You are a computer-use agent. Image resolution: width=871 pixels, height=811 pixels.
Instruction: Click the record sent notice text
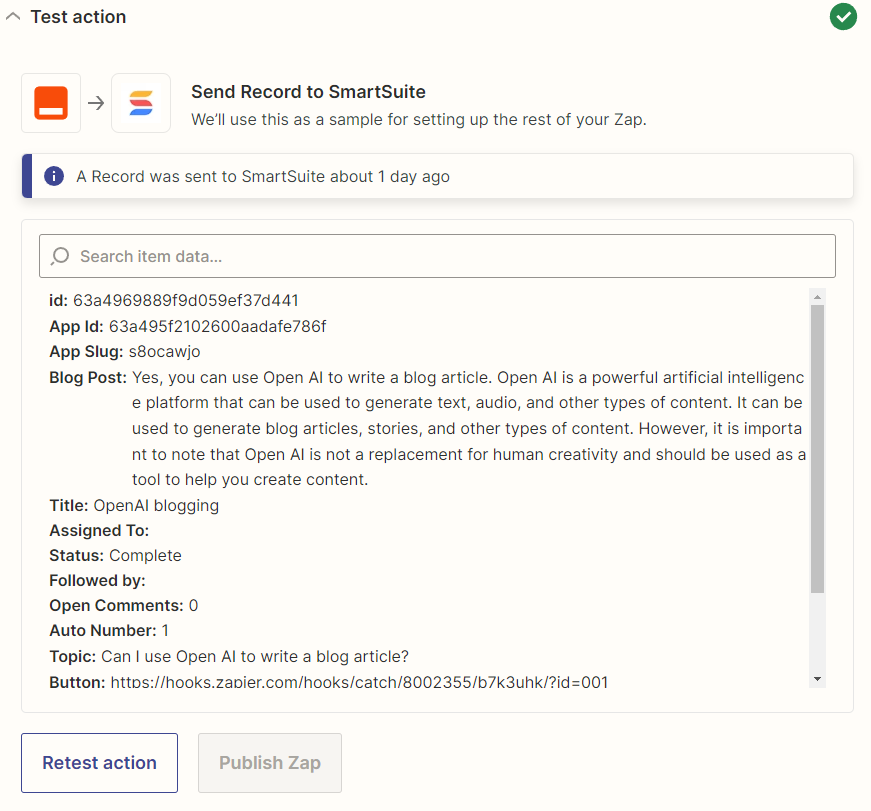pyautogui.click(x=263, y=177)
